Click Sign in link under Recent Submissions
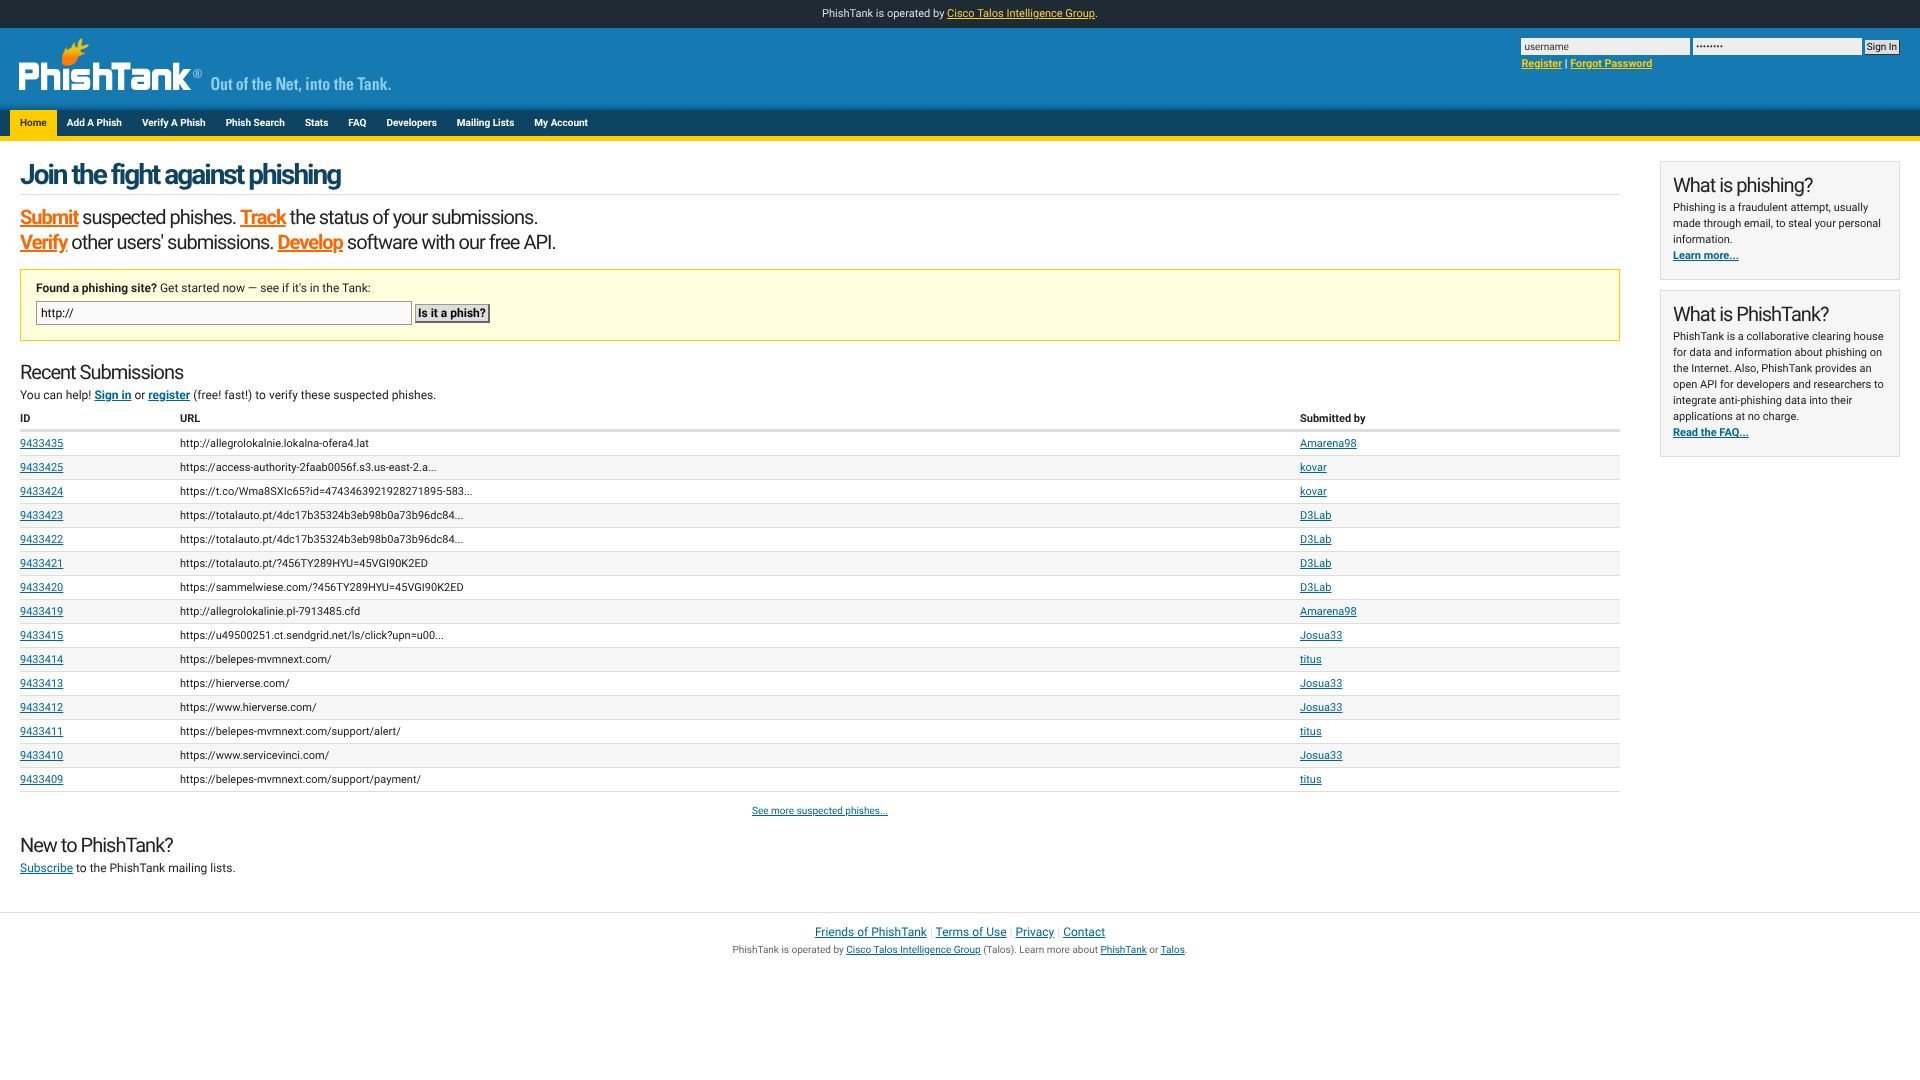Viewport: 1920px width, 1080px height. point(113,396)
